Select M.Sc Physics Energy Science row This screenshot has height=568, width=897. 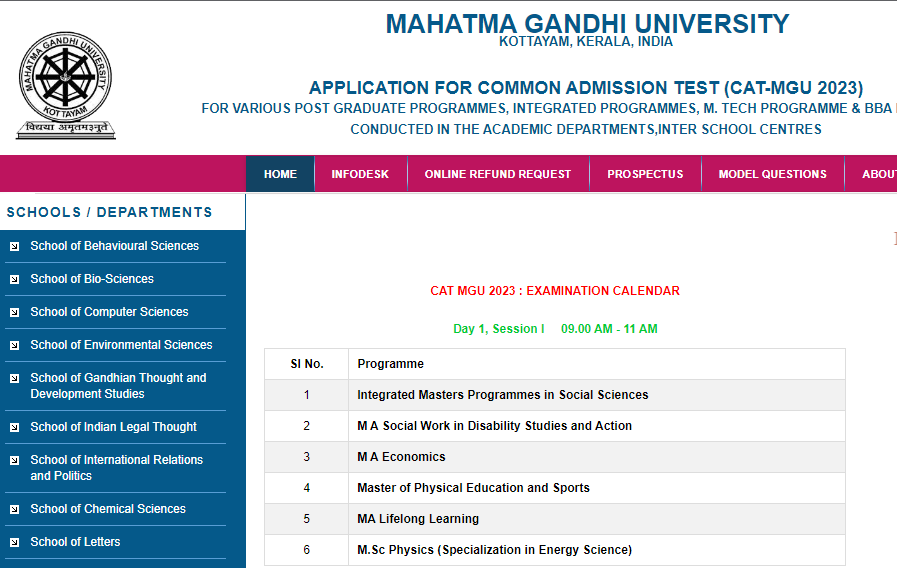tap(555, 550)
